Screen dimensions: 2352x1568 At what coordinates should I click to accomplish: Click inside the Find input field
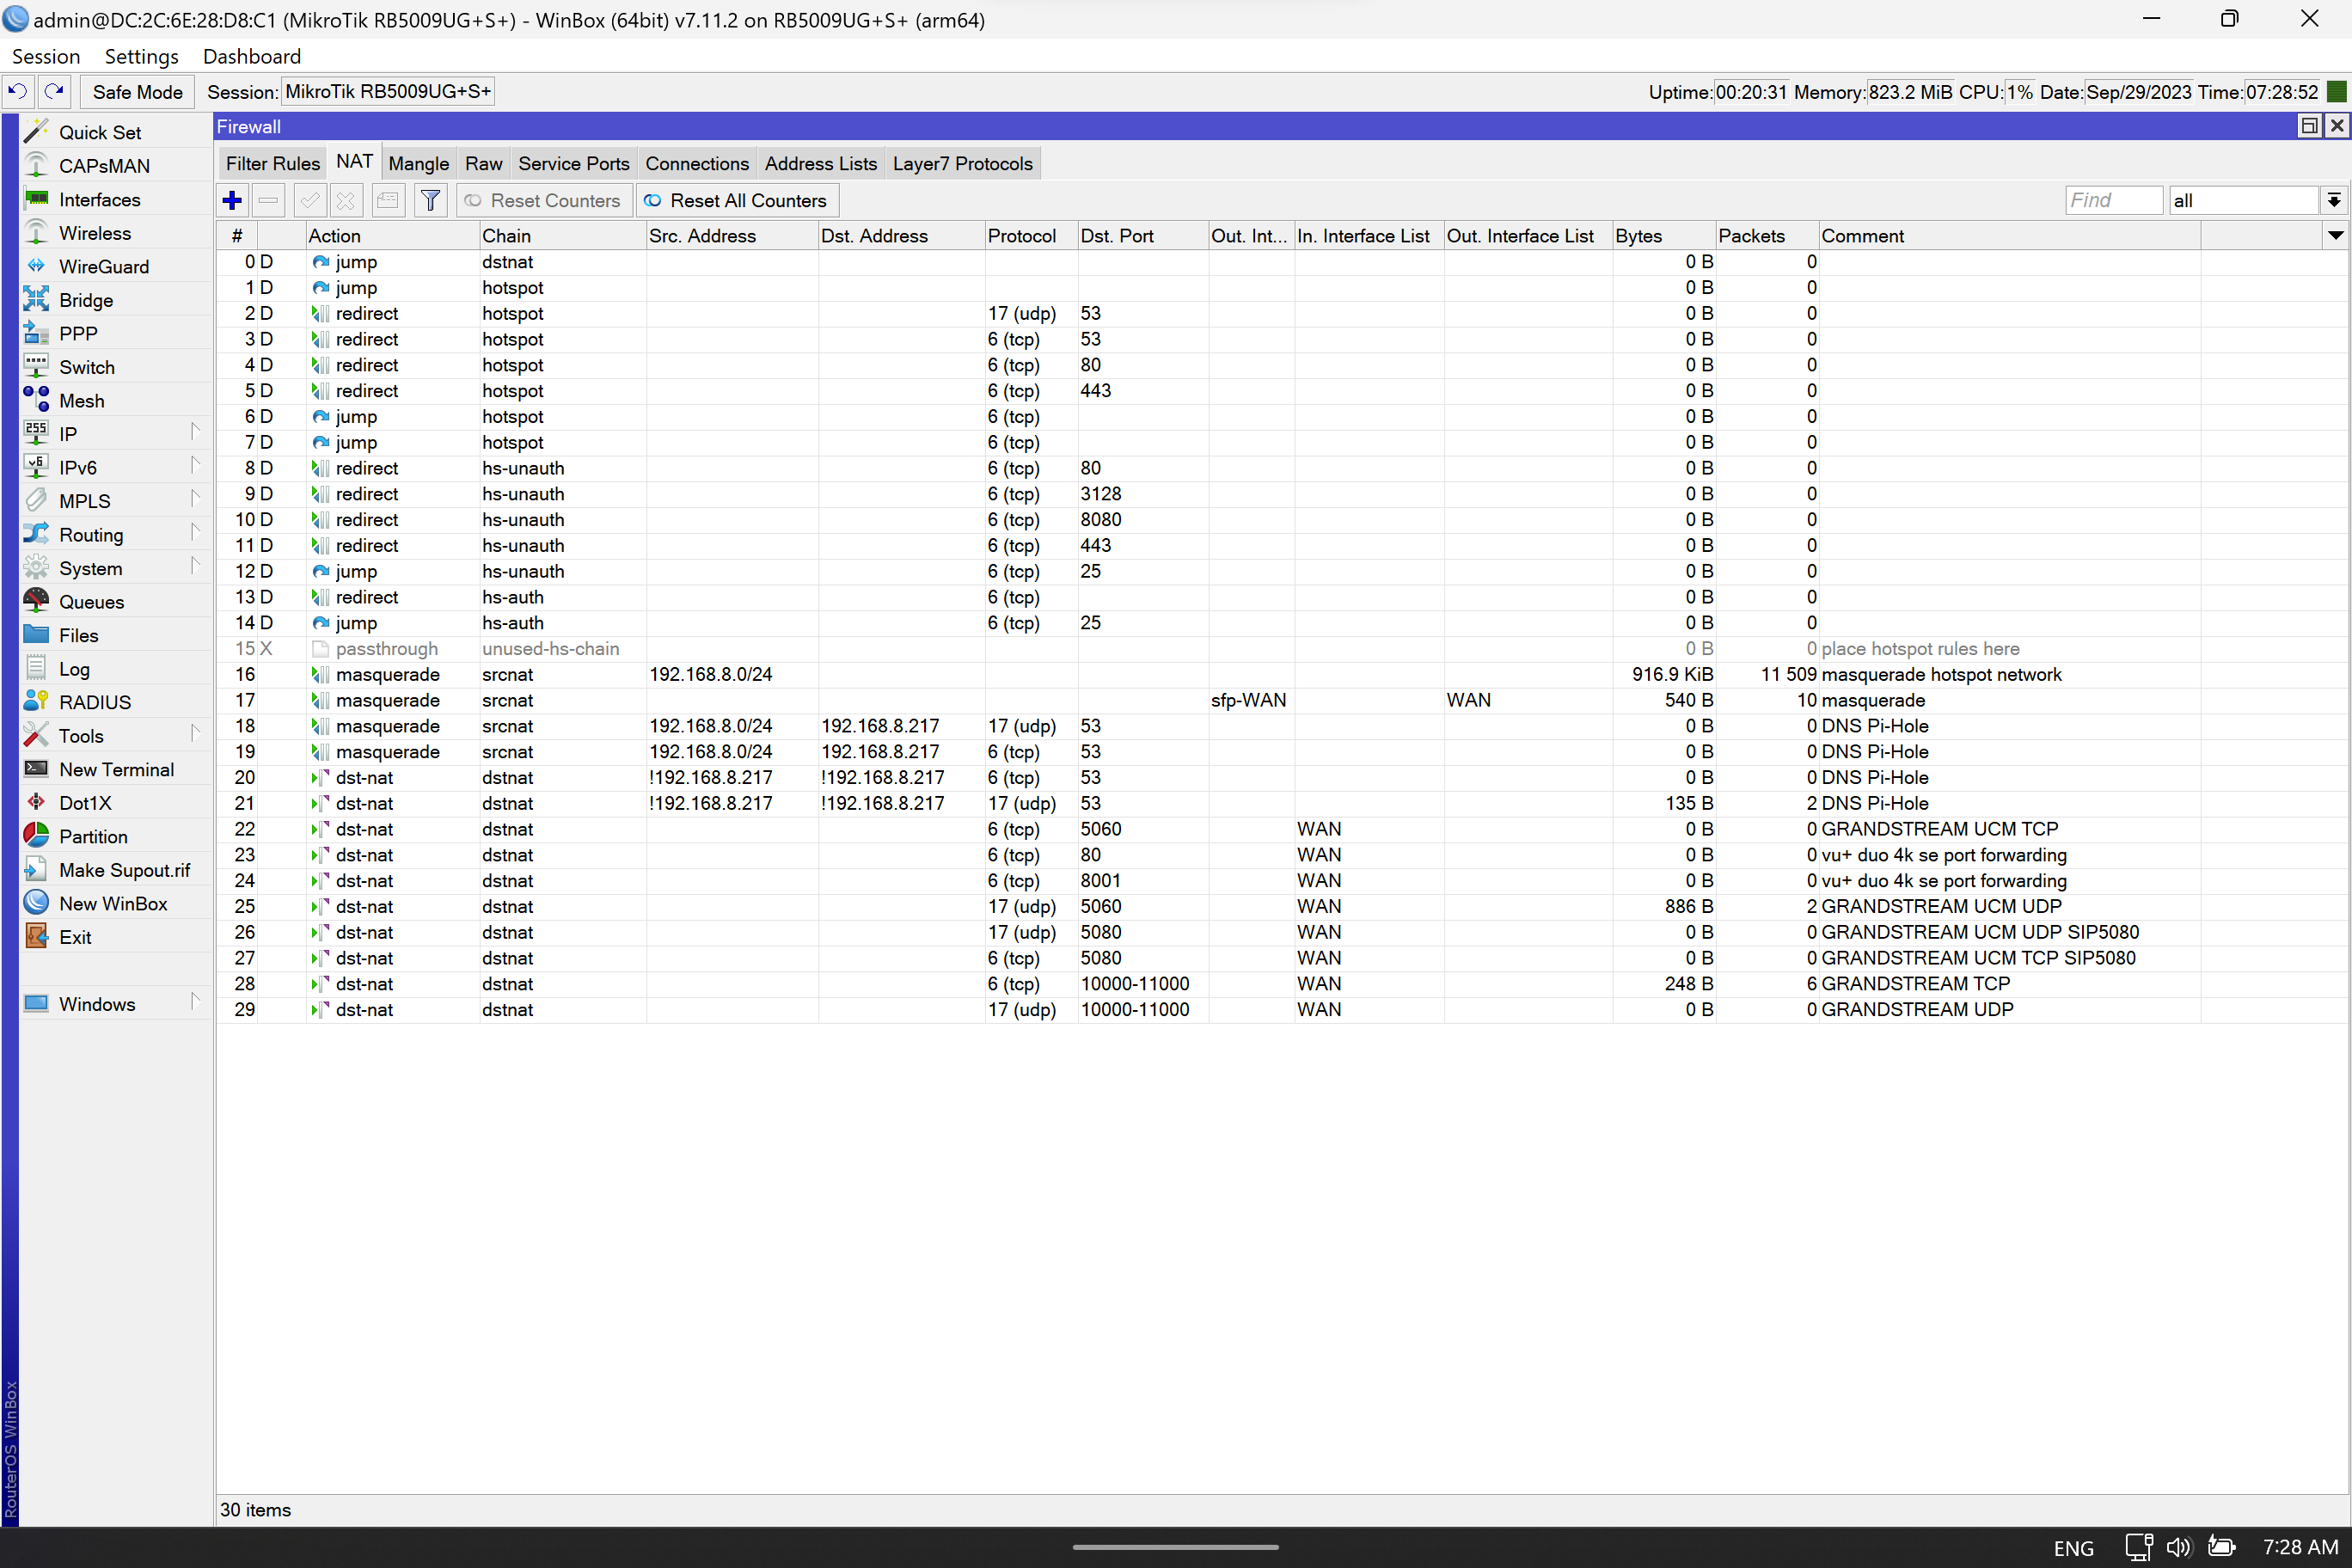pyautogui.click(x=2113, y=200)
